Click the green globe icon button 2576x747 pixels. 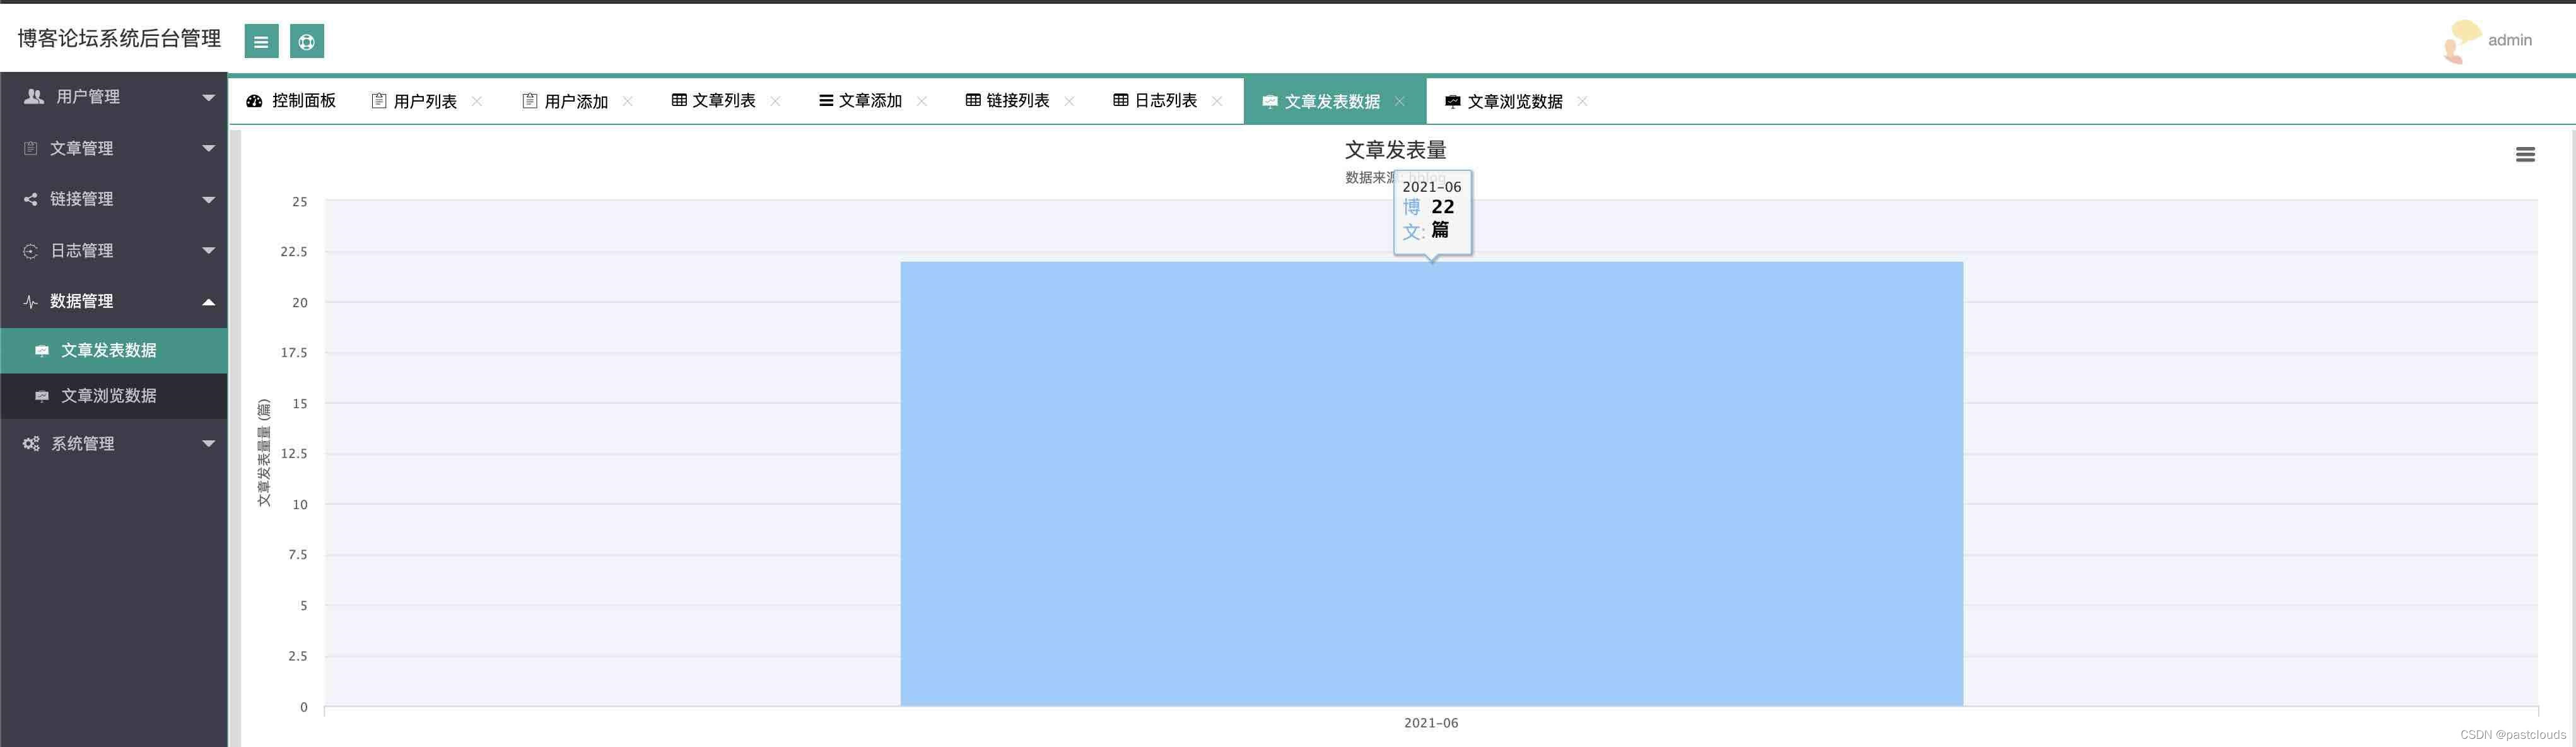pos(307,41)
